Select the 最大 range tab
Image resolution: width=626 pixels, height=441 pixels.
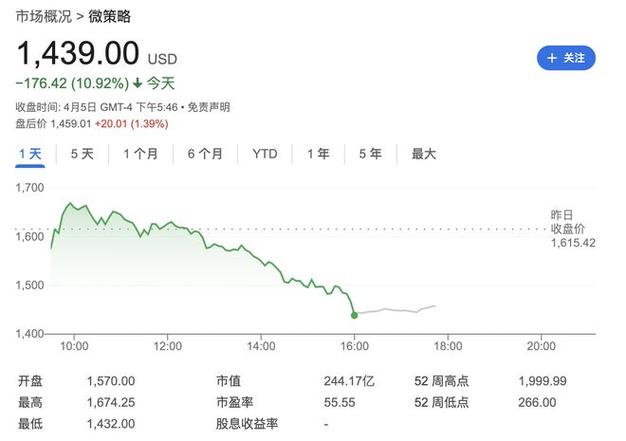pyautogui.click(x=424, y=154)
